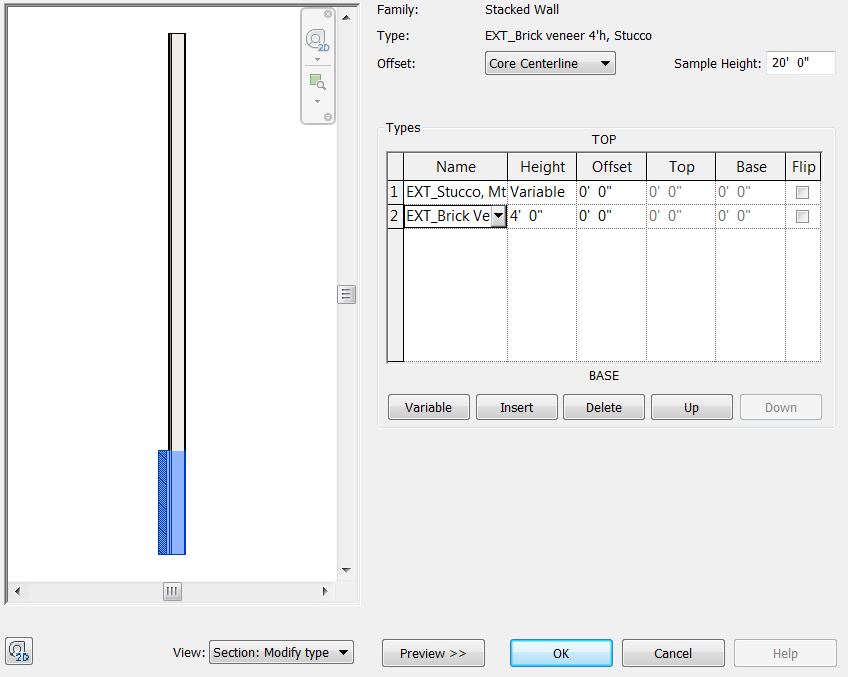Click the Variable height cell in row 1

pyautogui.click(x=542, y=192)
